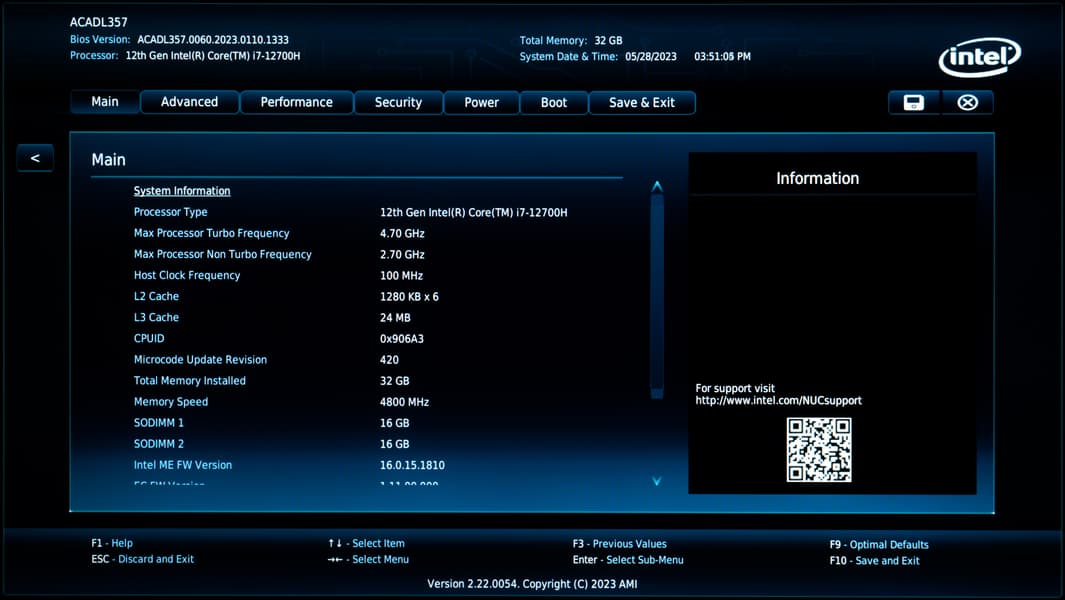Go to the Security tab

click(399, 103)
